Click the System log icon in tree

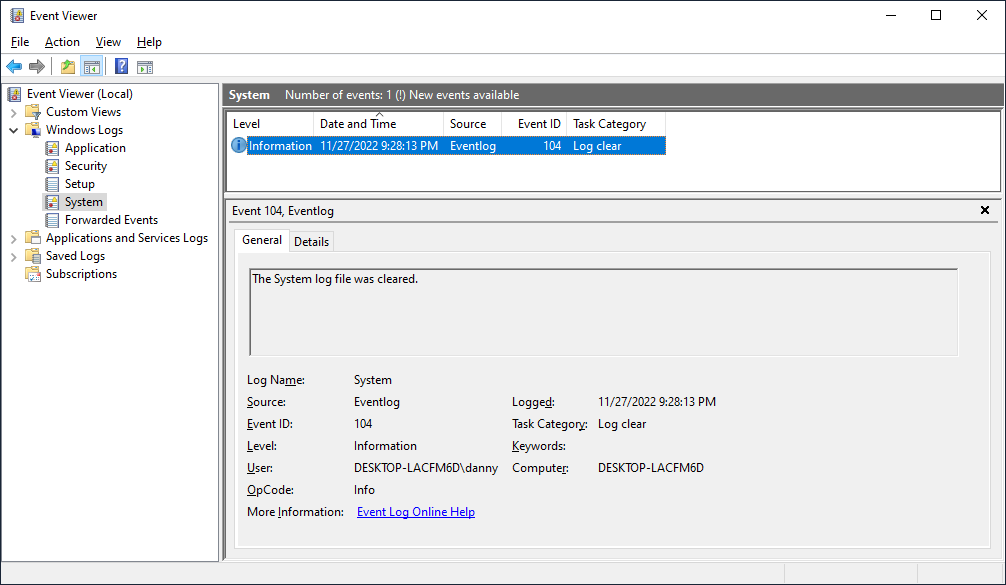coord(52,202)
